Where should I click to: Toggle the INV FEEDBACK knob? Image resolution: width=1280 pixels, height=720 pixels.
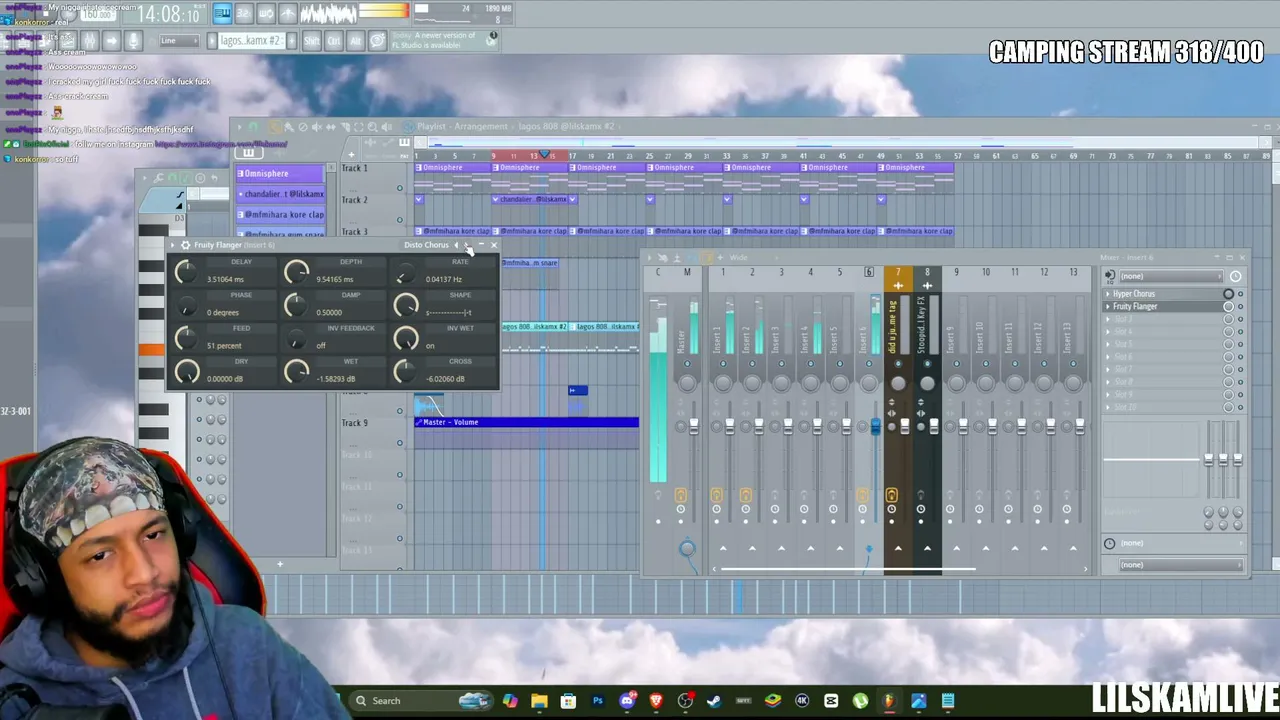(296, 340)
